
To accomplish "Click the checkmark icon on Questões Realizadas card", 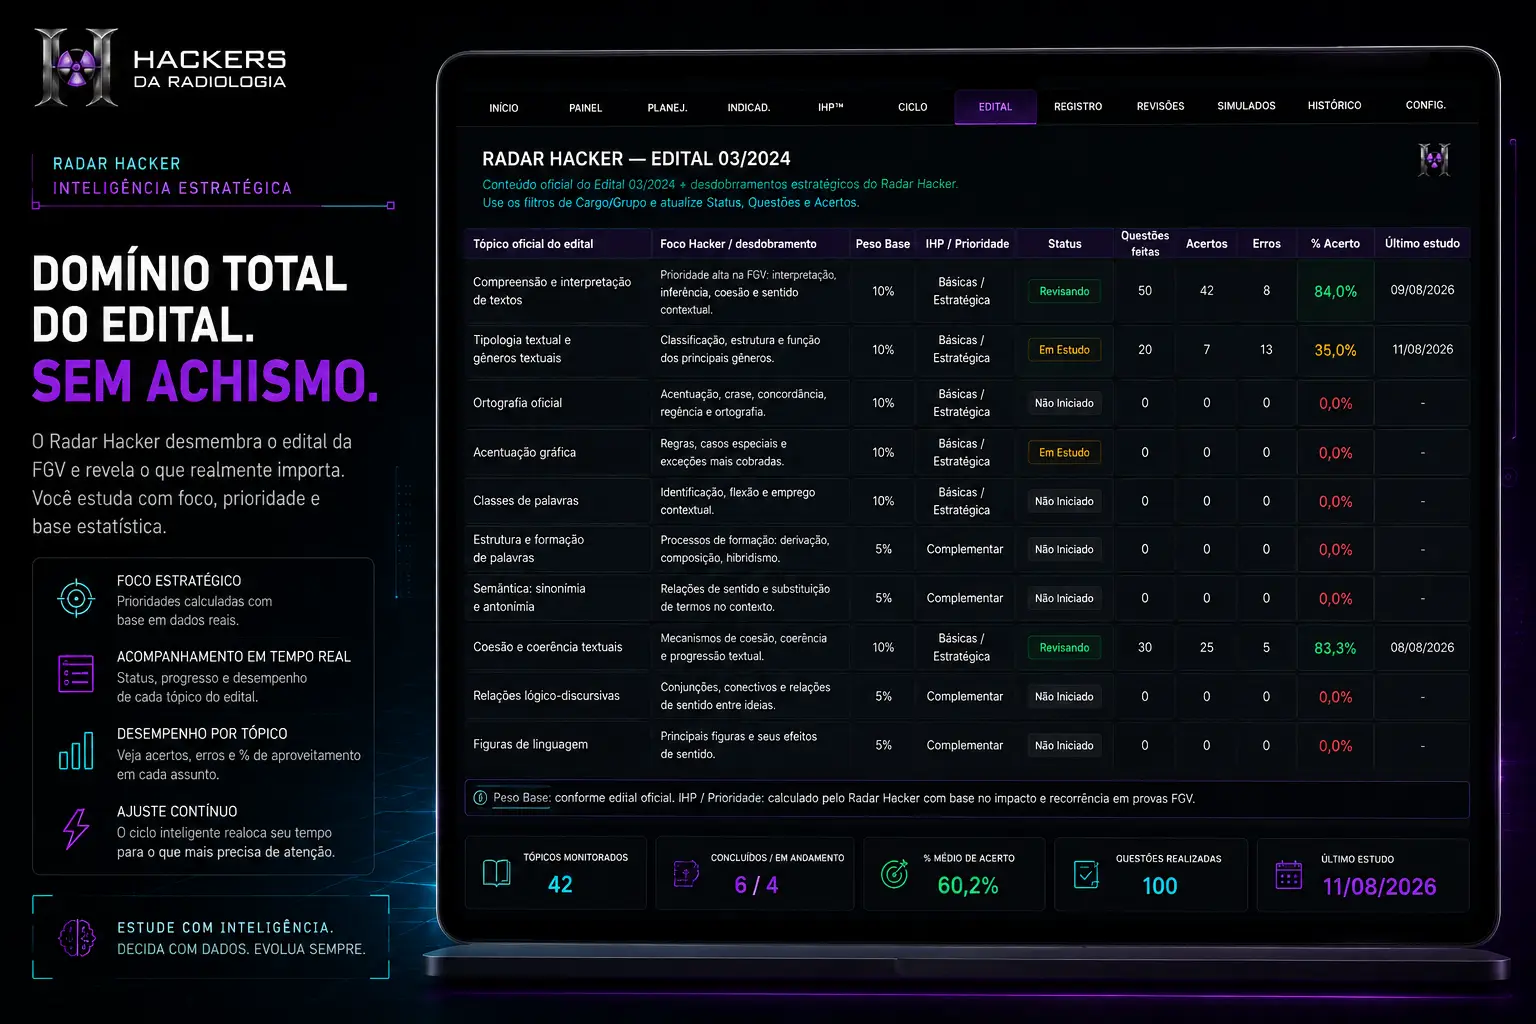I will coord(1086,874).
